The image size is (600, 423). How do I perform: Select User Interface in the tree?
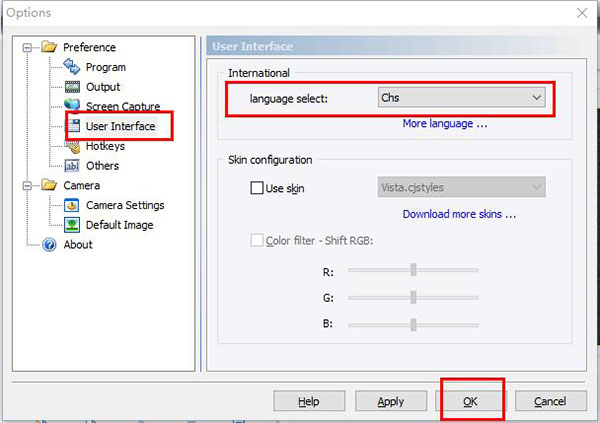120,126
